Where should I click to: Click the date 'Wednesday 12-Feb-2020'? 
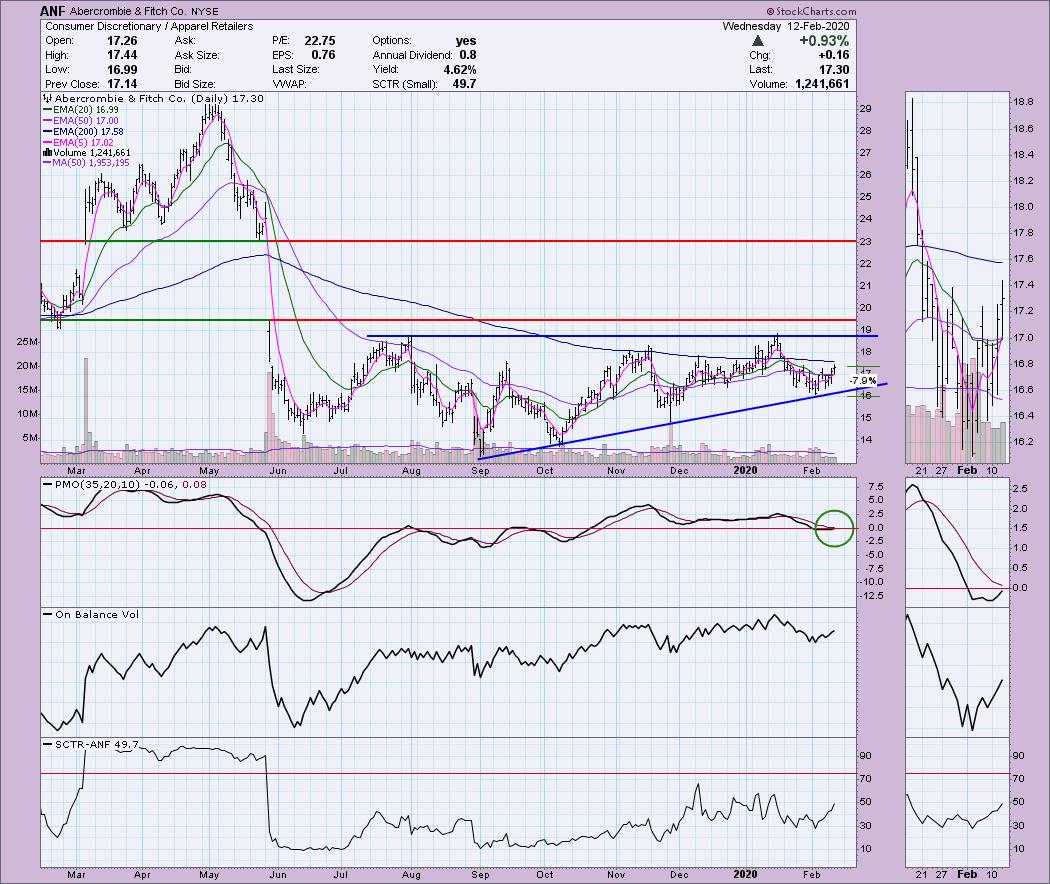pyautogui.click(x=785, y=26)
